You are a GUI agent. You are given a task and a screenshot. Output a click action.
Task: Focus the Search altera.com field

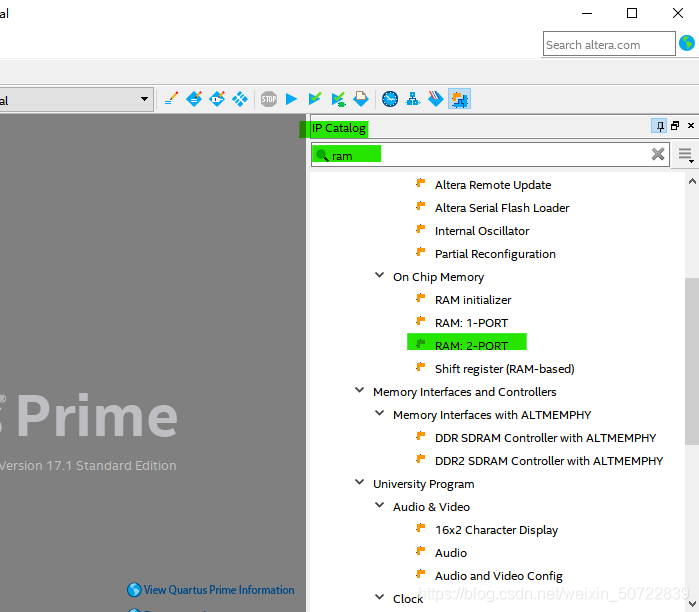[x=609, y=44]
